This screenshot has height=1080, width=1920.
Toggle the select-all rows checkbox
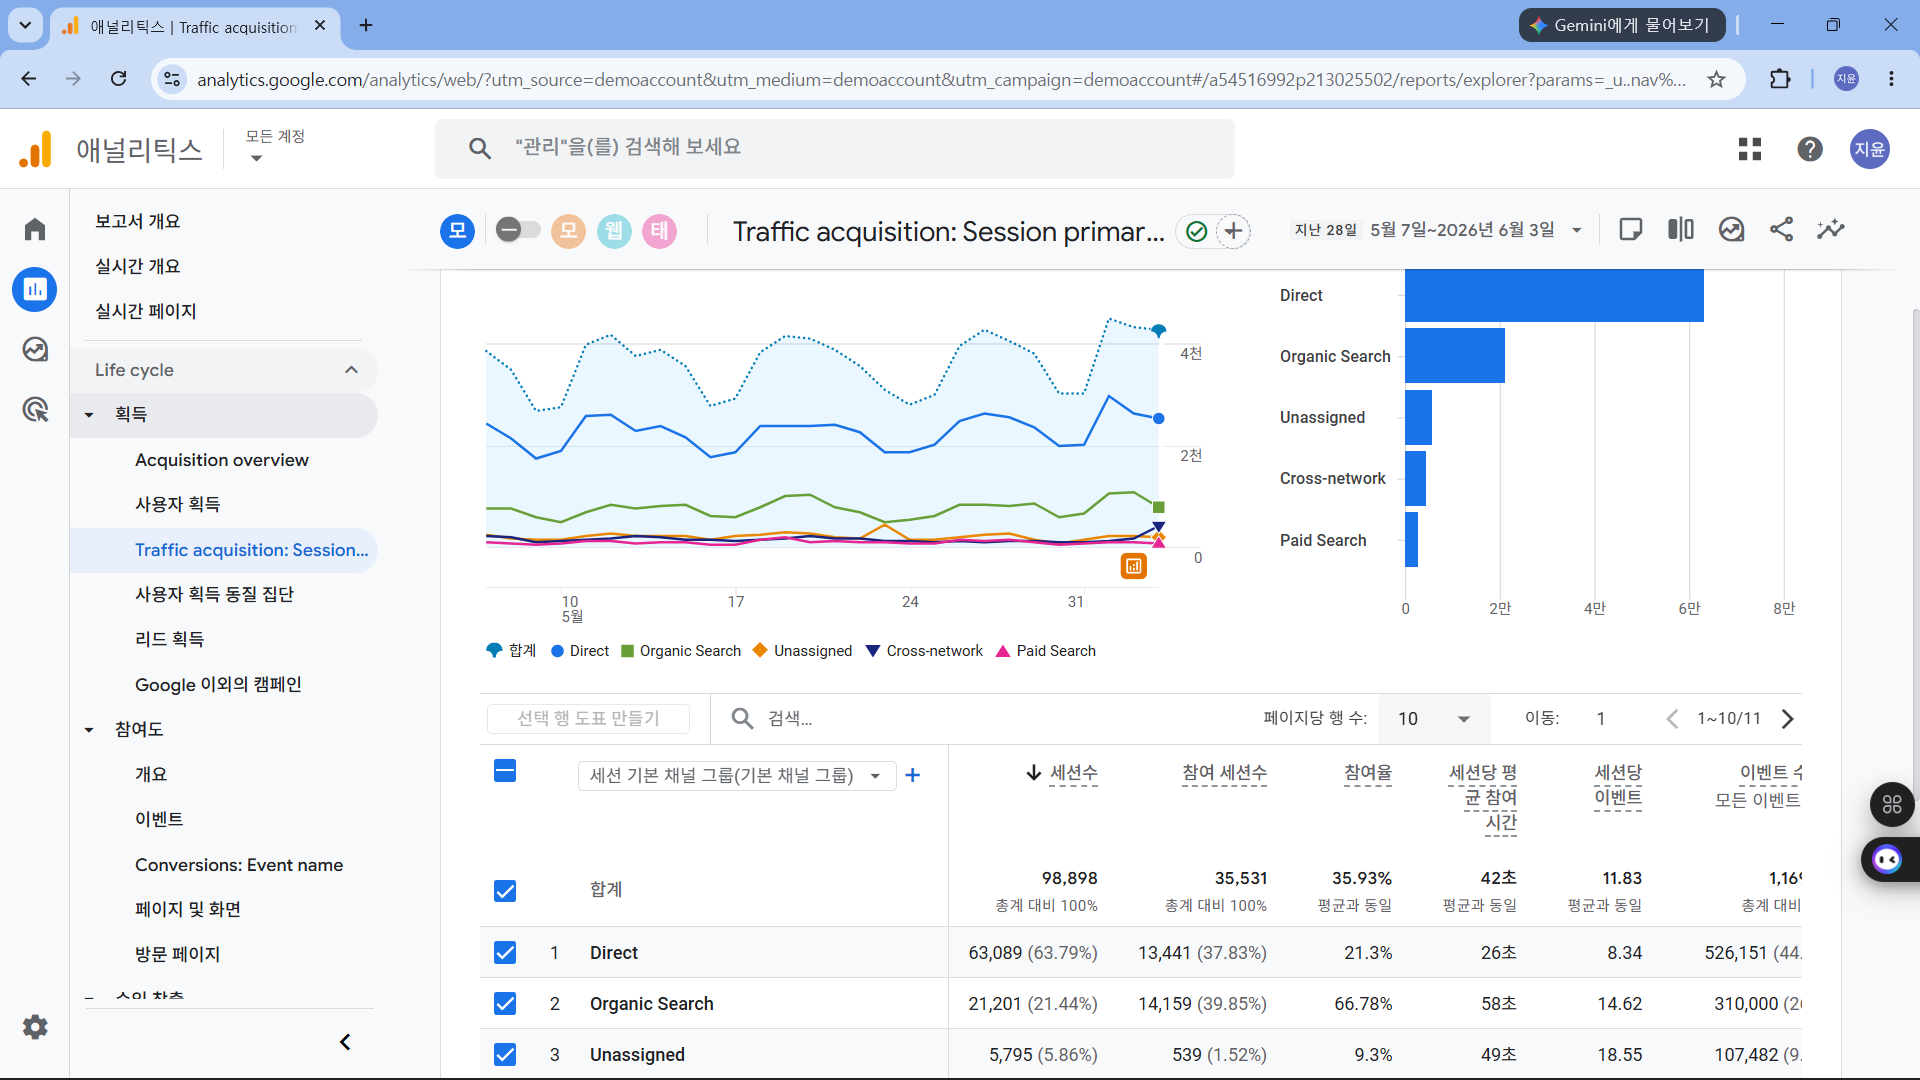[505, 771]
